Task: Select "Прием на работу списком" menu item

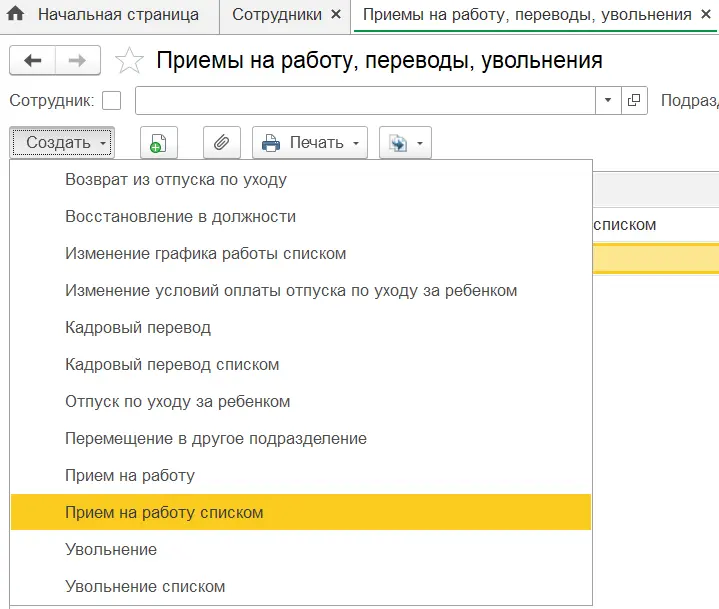Action: pyautogui.click(x=164, y=512)
